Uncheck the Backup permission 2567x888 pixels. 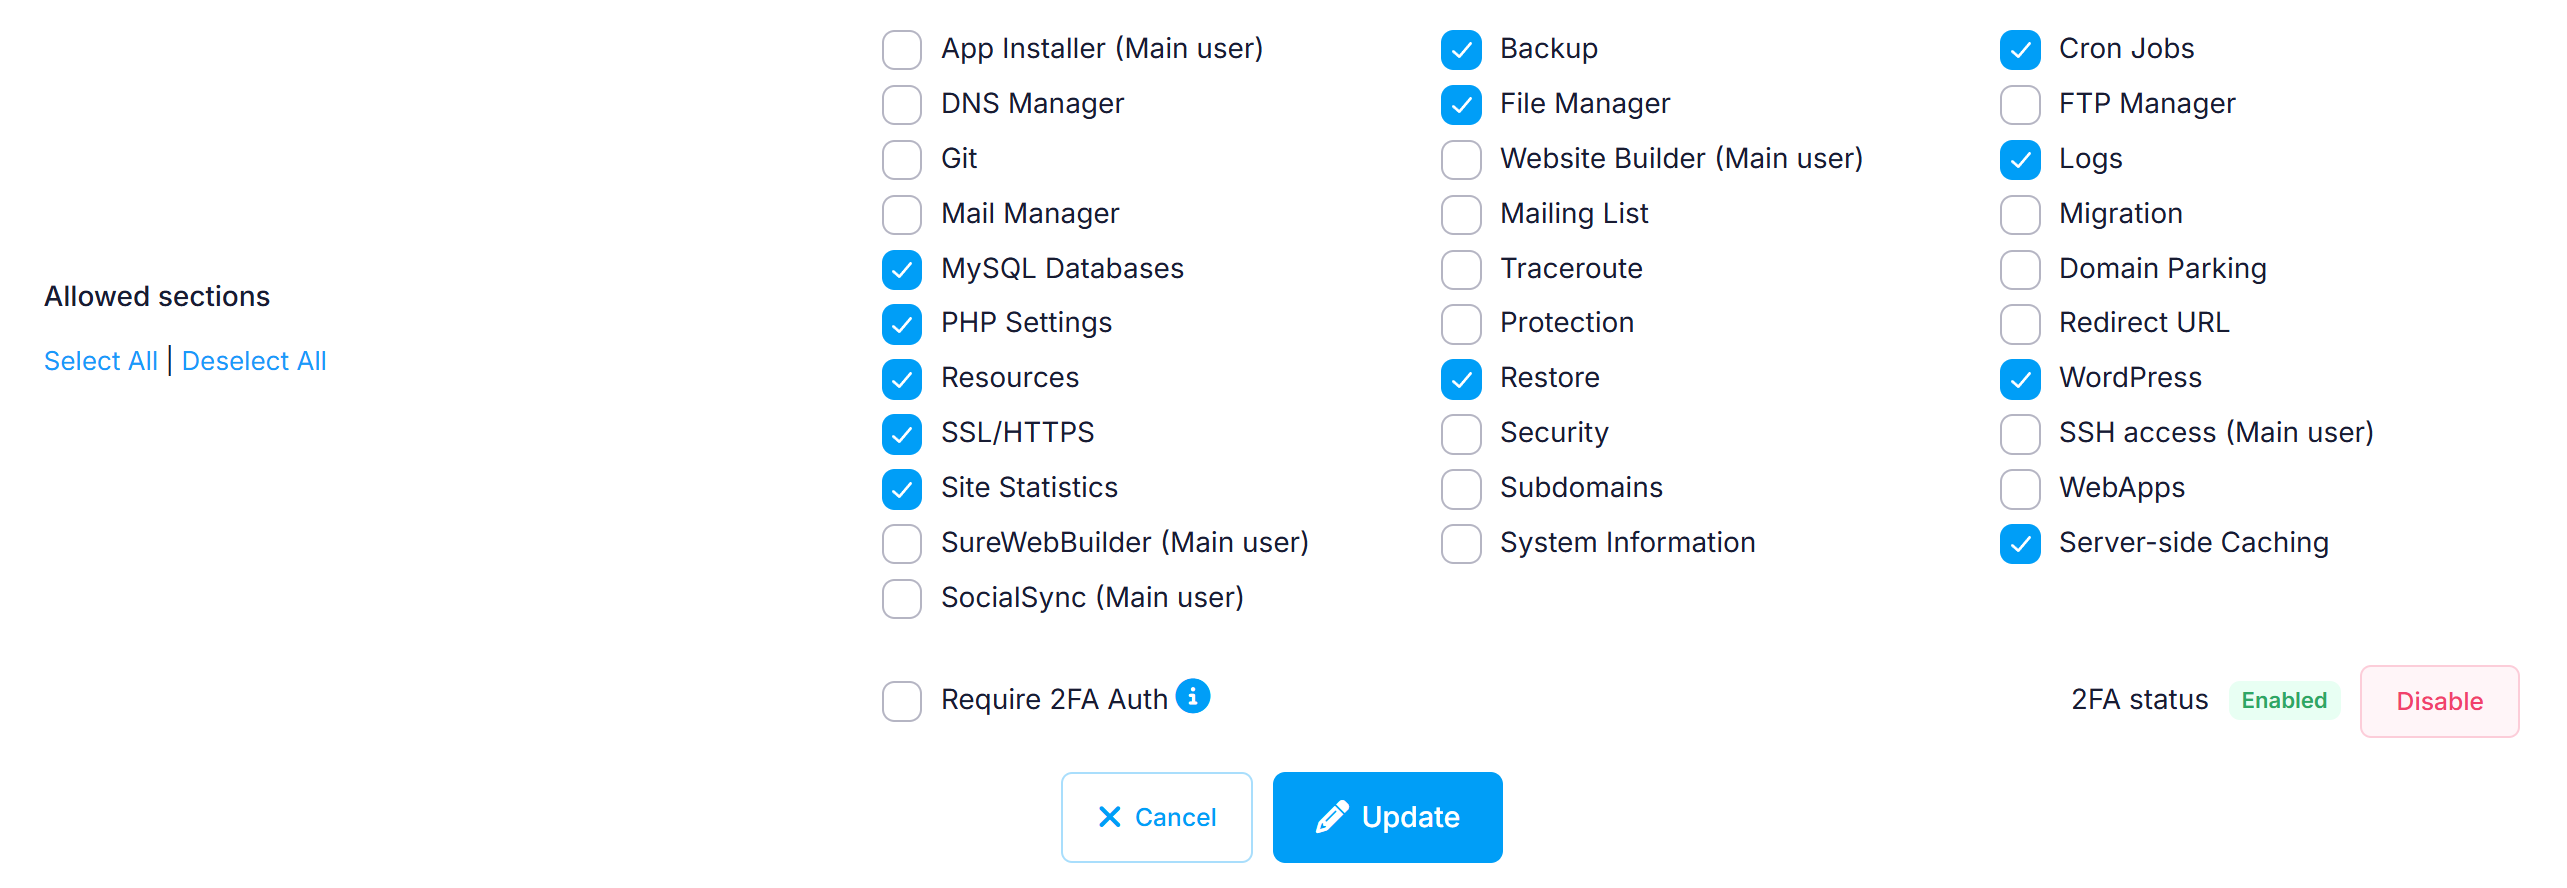click(1461, 49)
